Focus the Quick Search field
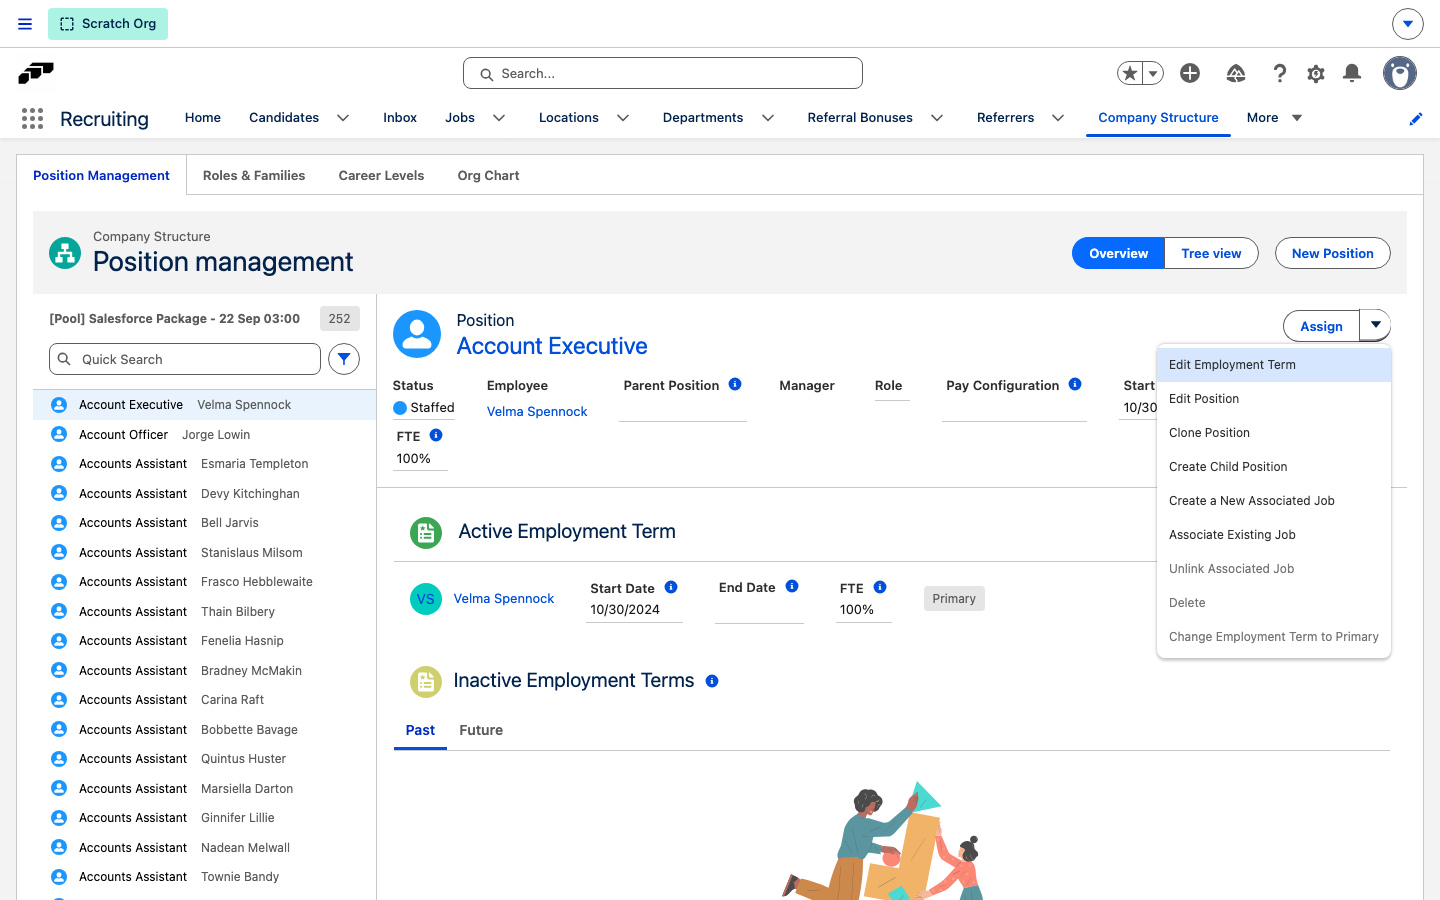This screenshot has height=900, width=1440. coord(185,359)
